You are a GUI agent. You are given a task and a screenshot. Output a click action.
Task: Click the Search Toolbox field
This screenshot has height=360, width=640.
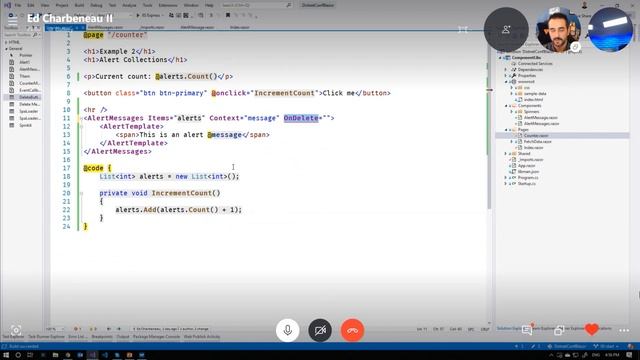[20, 35]
